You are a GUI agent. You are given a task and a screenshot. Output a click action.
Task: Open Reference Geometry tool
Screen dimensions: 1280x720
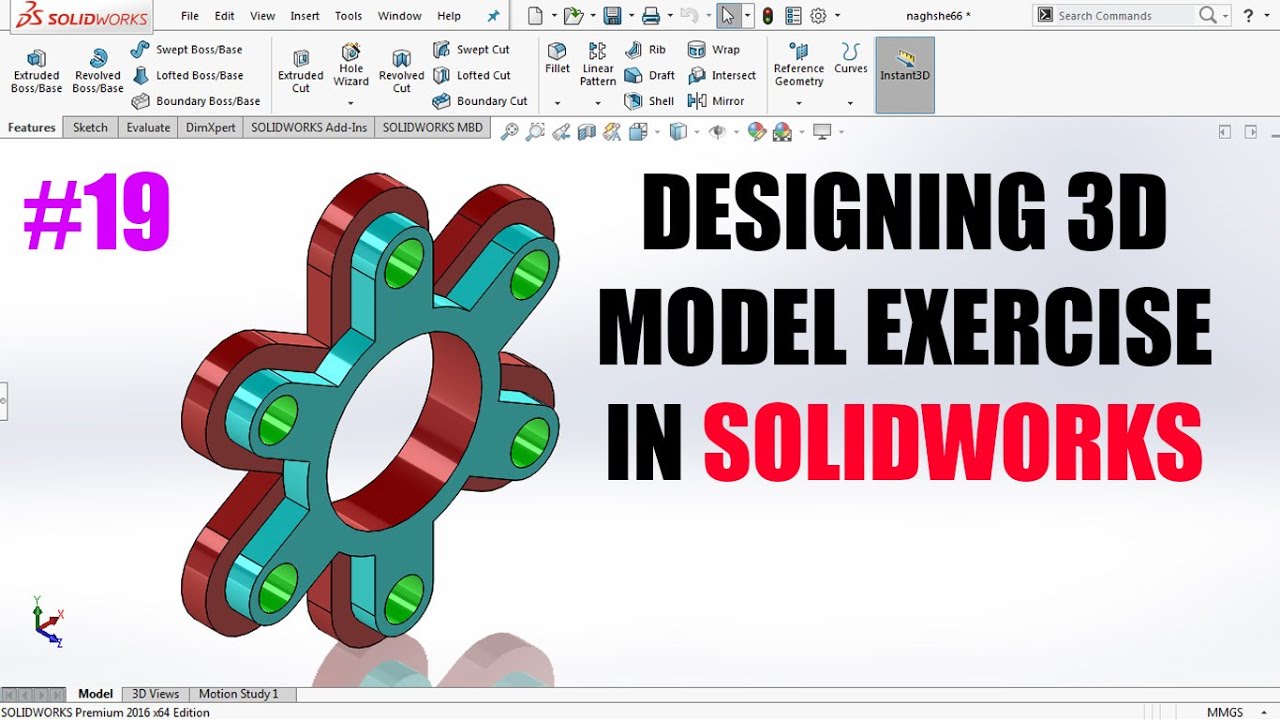(x=799, y=65)
